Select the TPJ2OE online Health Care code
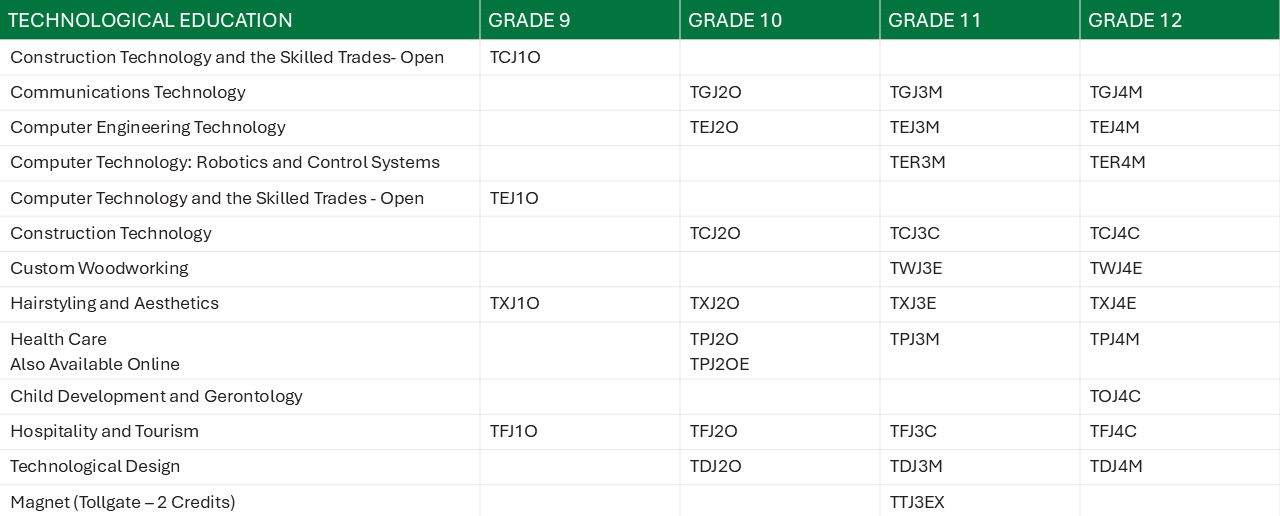Viewport: 1280px width, 516px height. tap(719, 364)
